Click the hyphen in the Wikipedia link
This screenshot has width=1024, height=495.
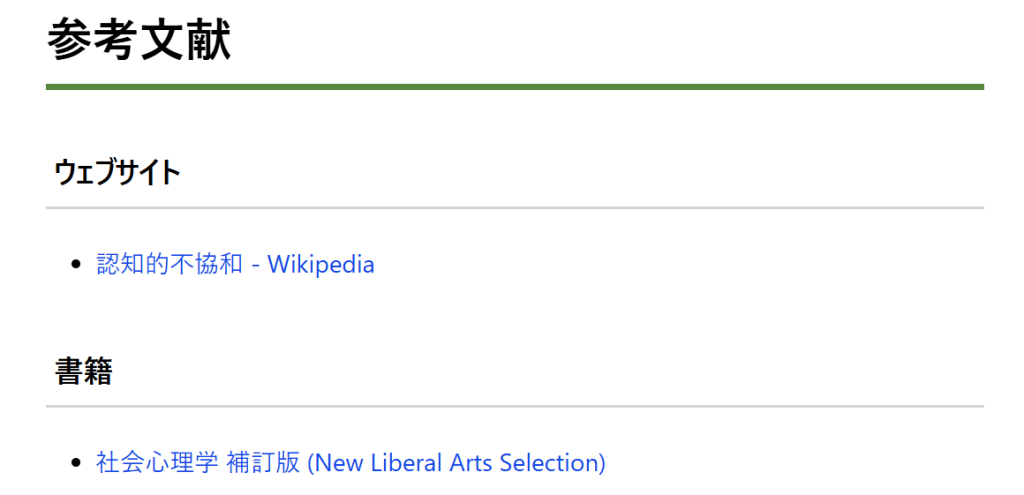pos(256,266)
